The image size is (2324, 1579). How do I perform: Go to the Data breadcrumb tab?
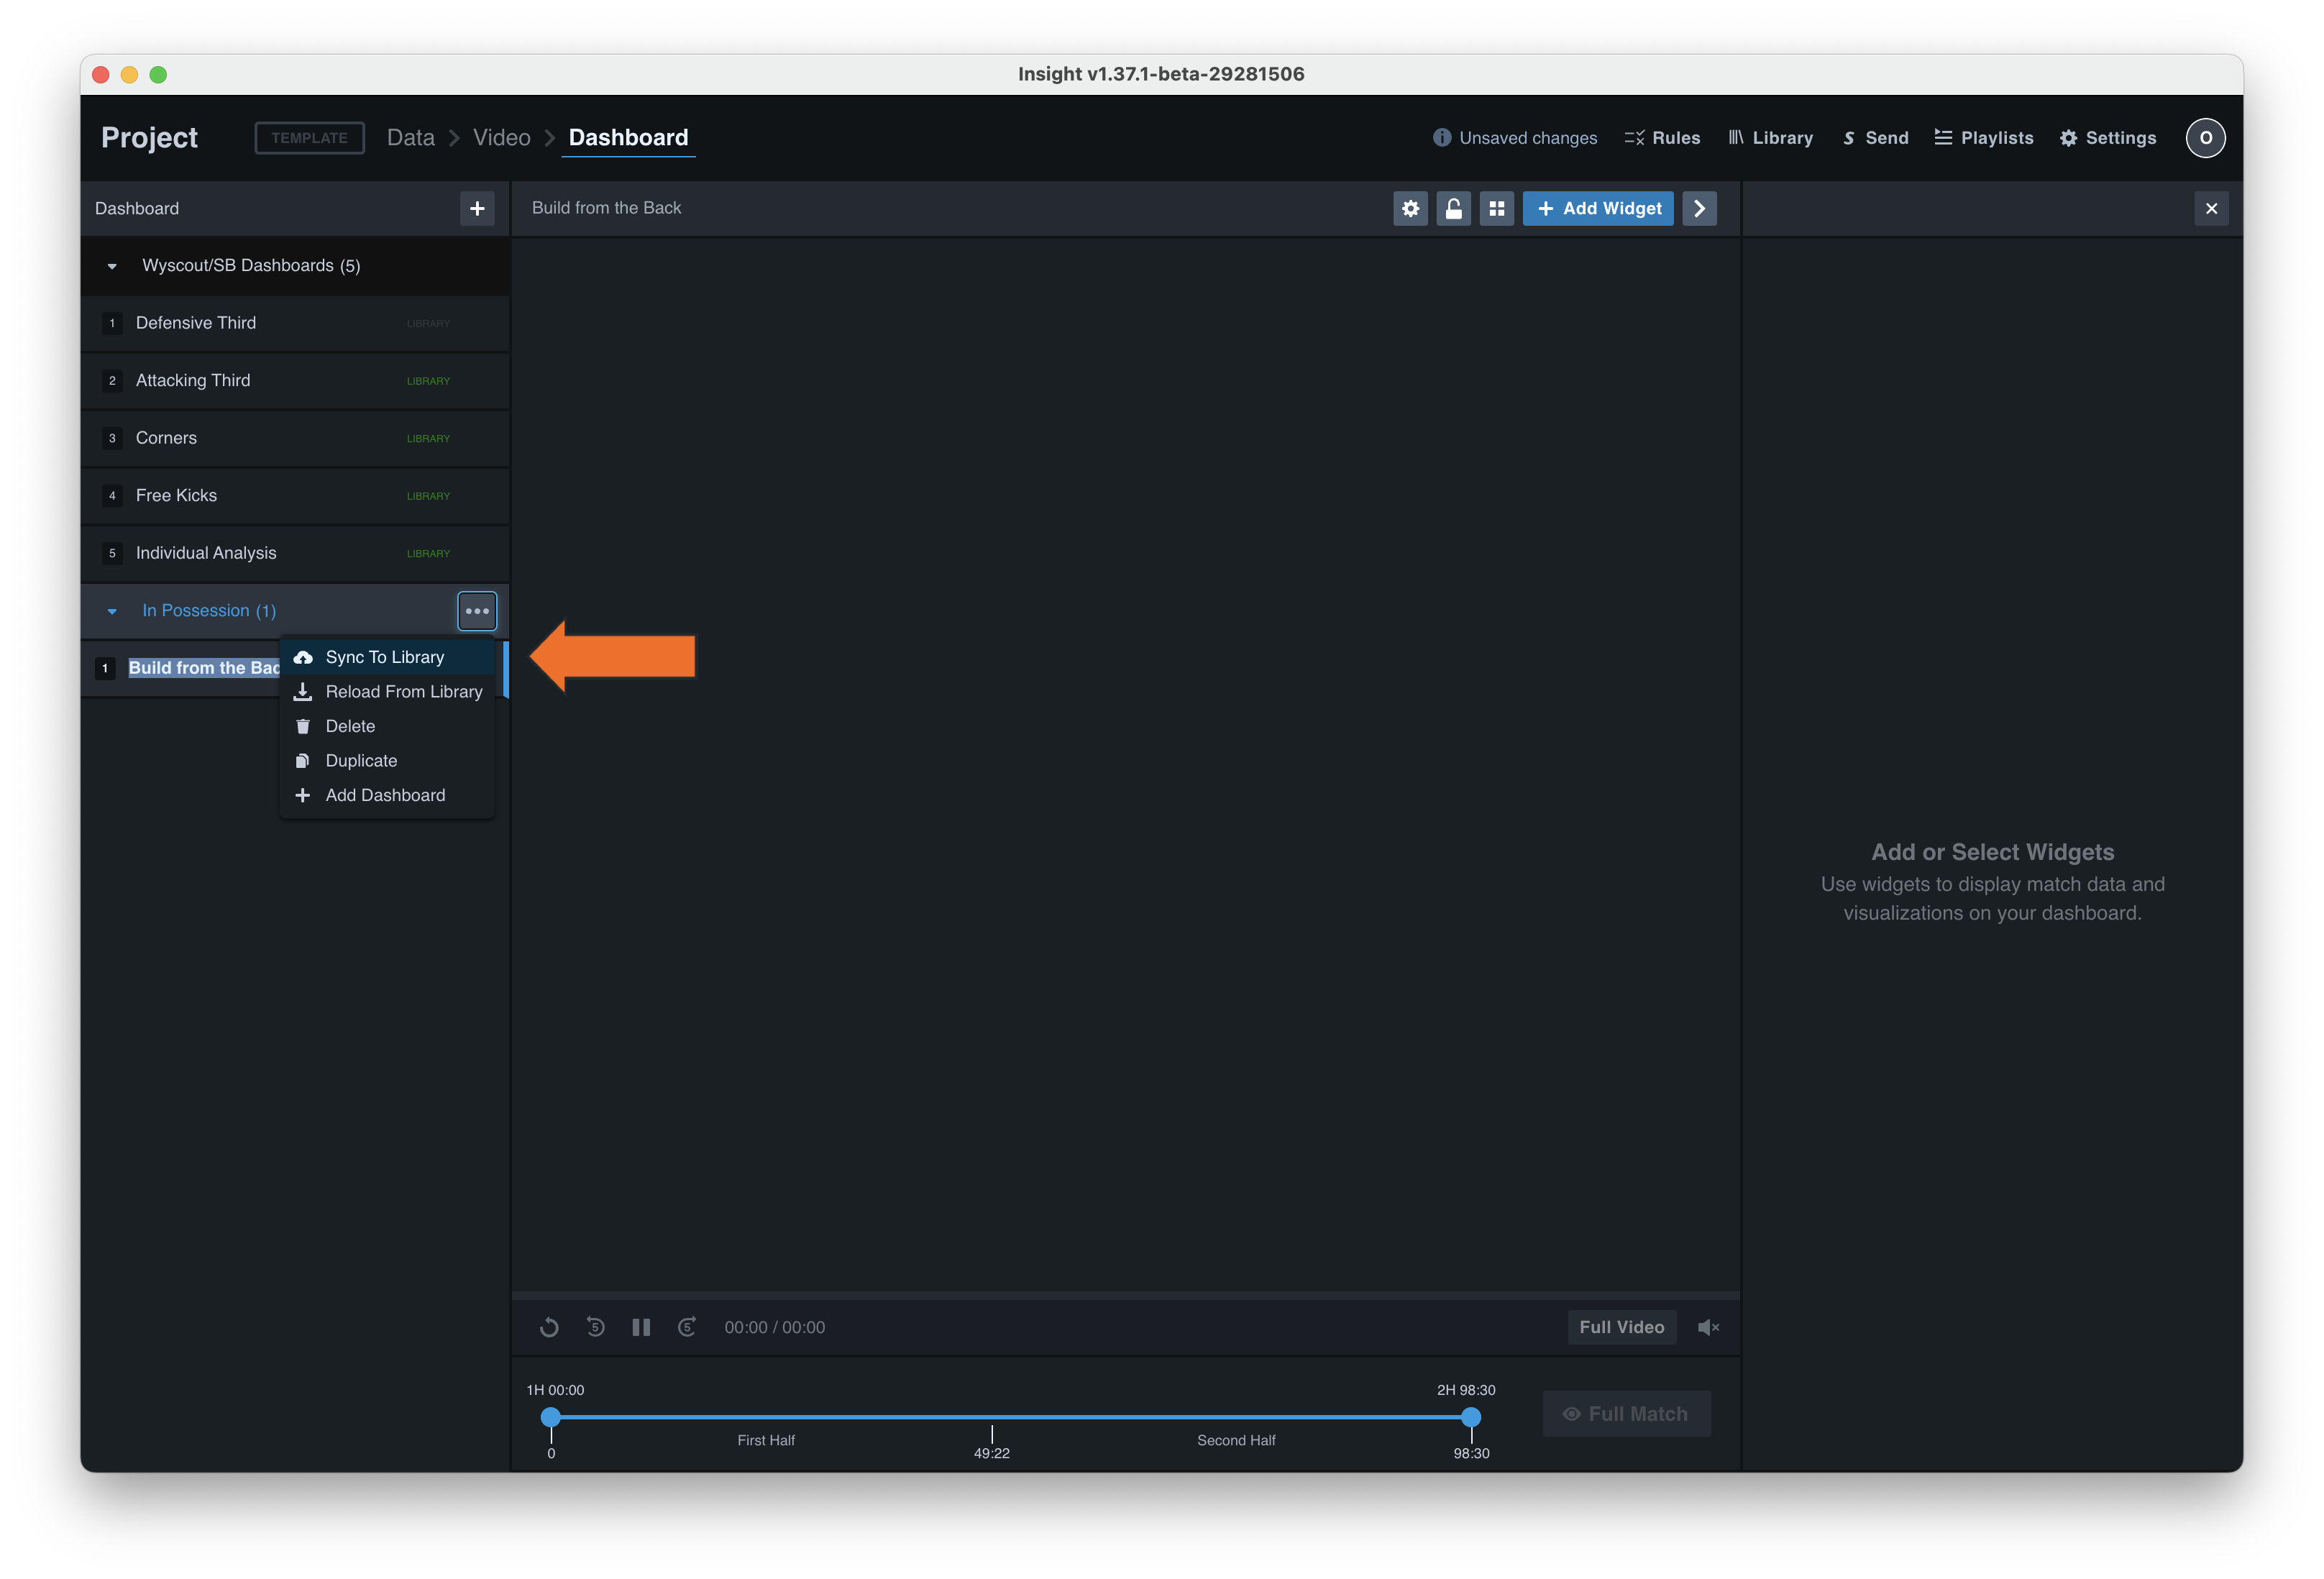[x=411, y=138]
